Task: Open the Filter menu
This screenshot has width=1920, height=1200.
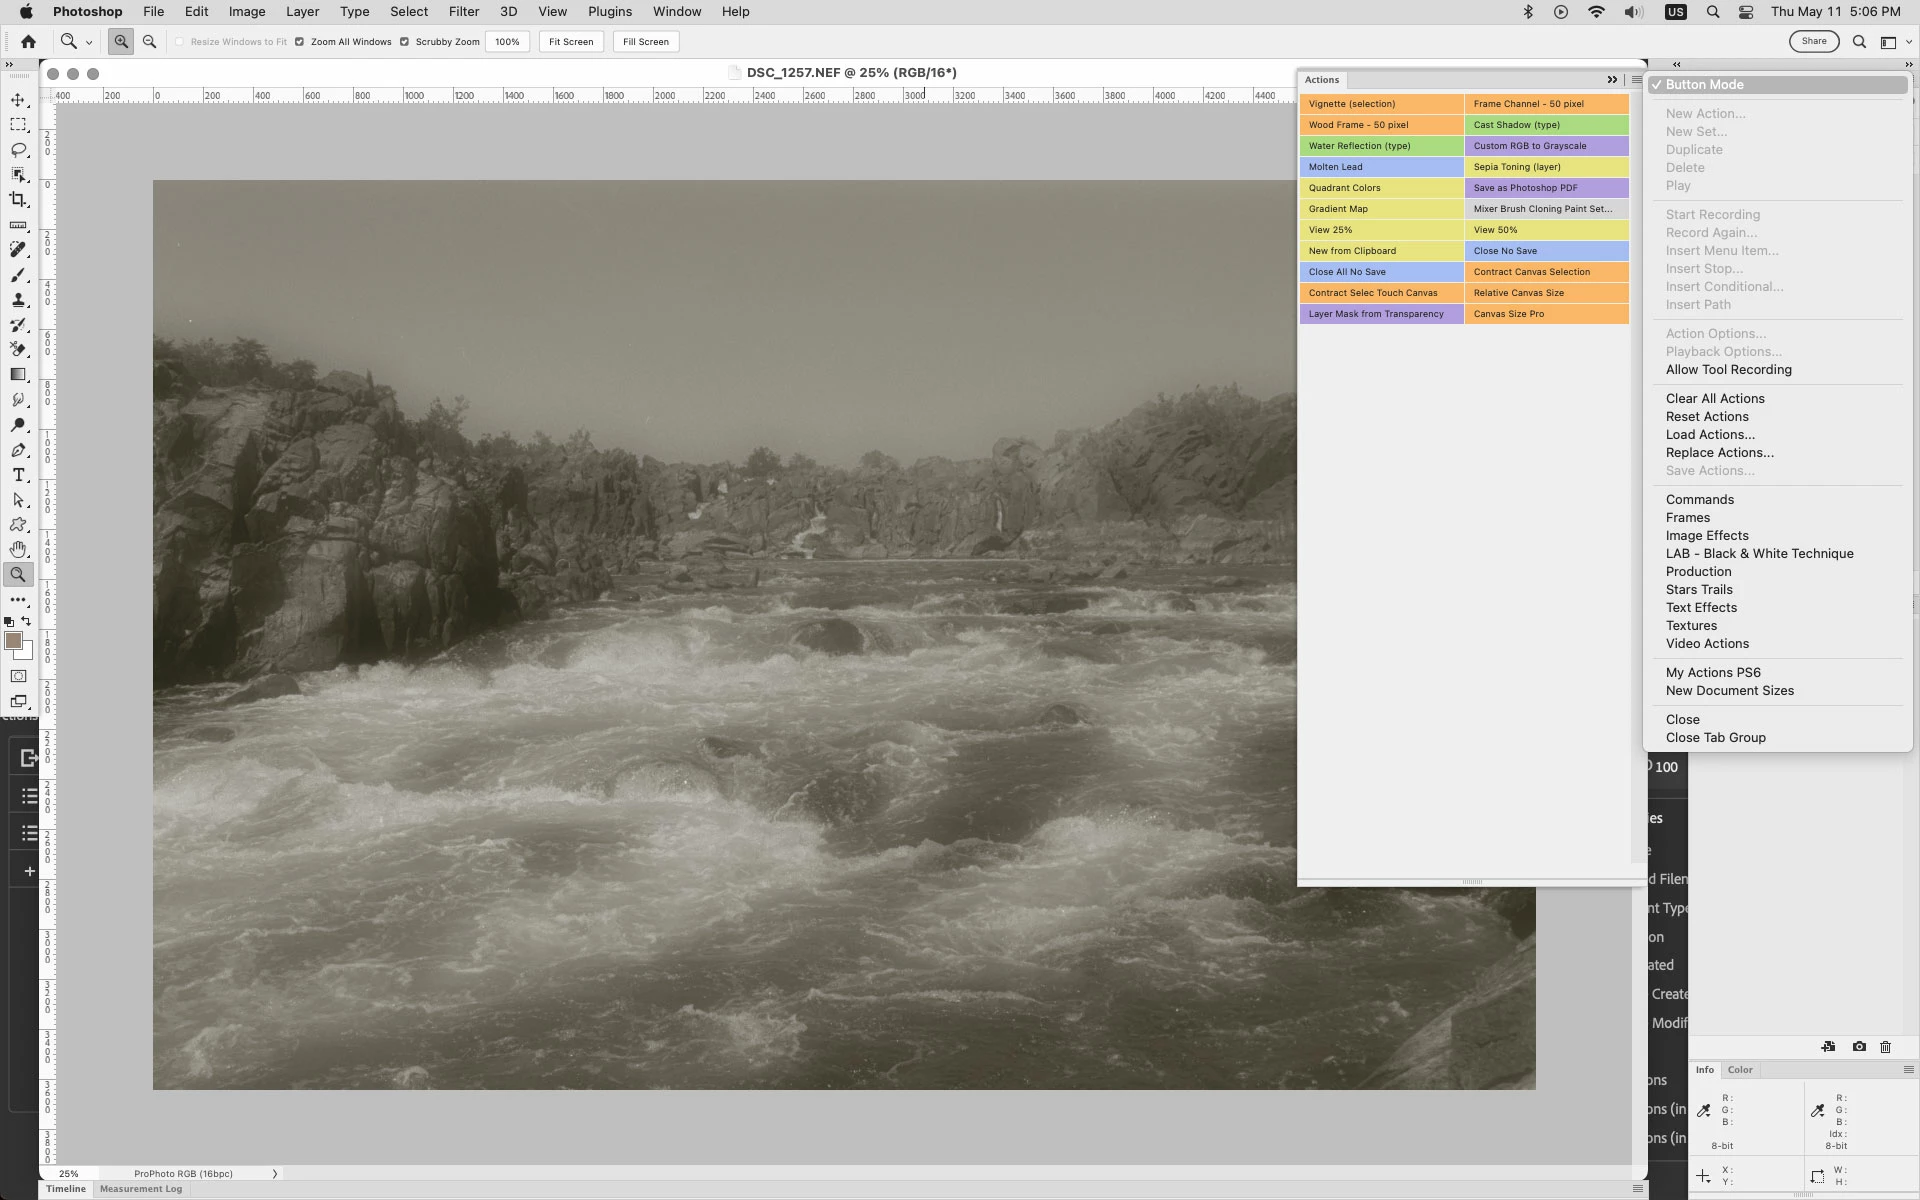Action: tap(463, 12)
